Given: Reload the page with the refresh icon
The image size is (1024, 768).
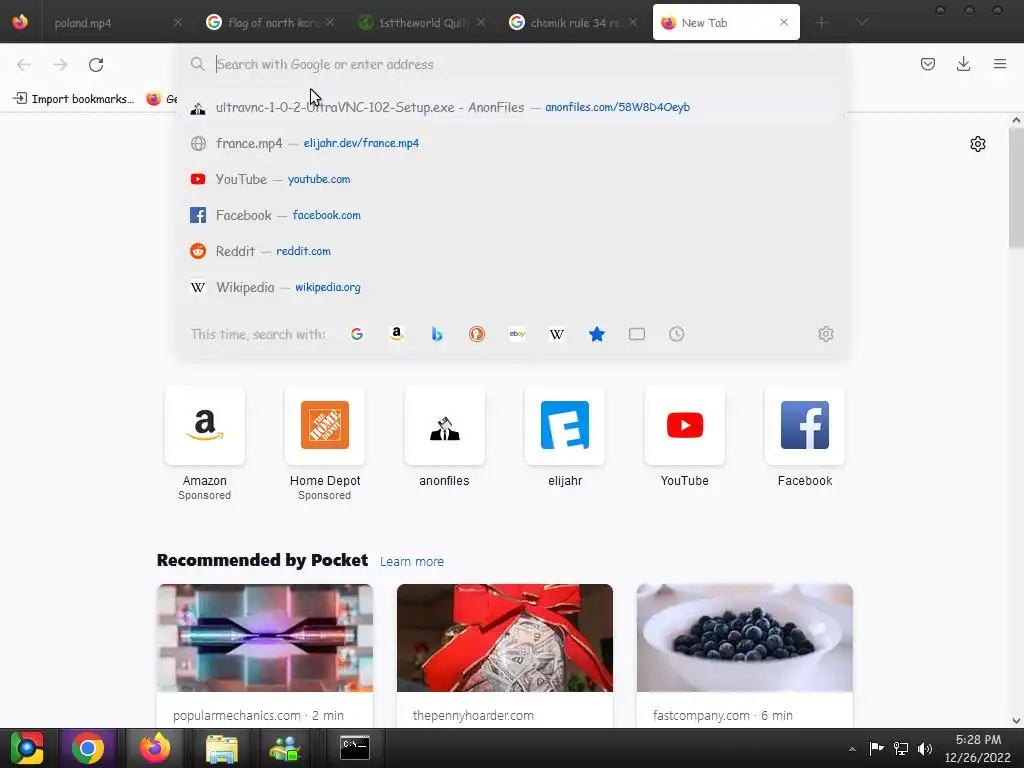Looking at the screenshot, I should (x=96, y=64).
